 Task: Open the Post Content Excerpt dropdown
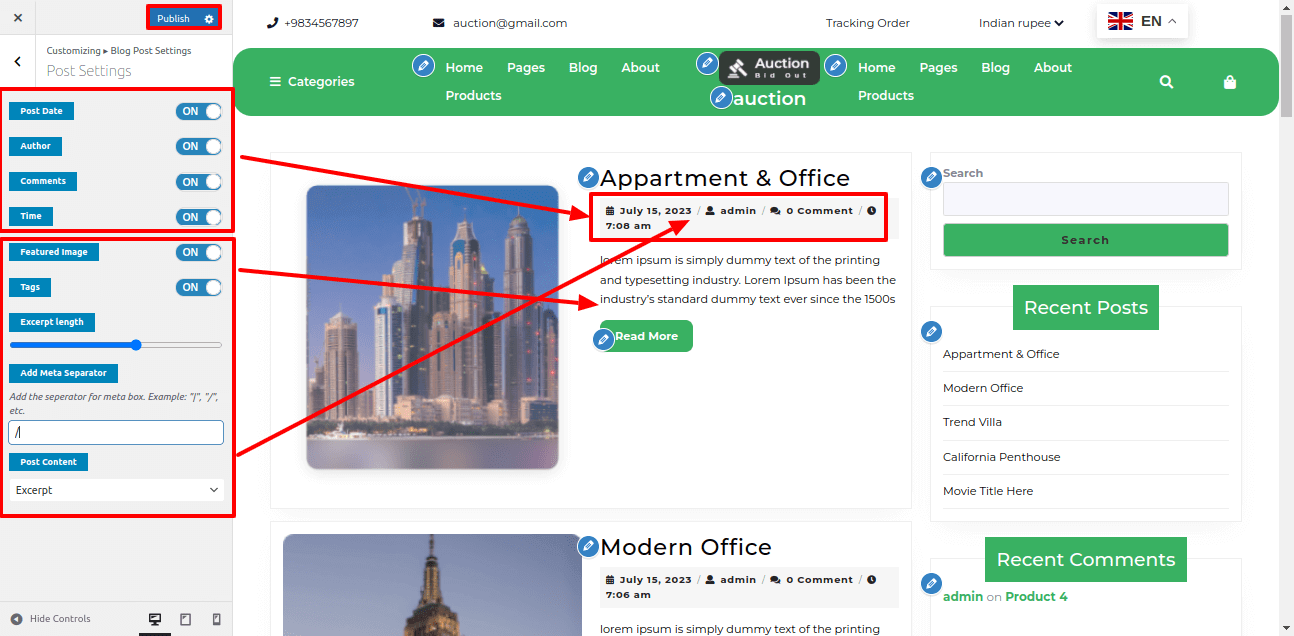tap(116, 490)
